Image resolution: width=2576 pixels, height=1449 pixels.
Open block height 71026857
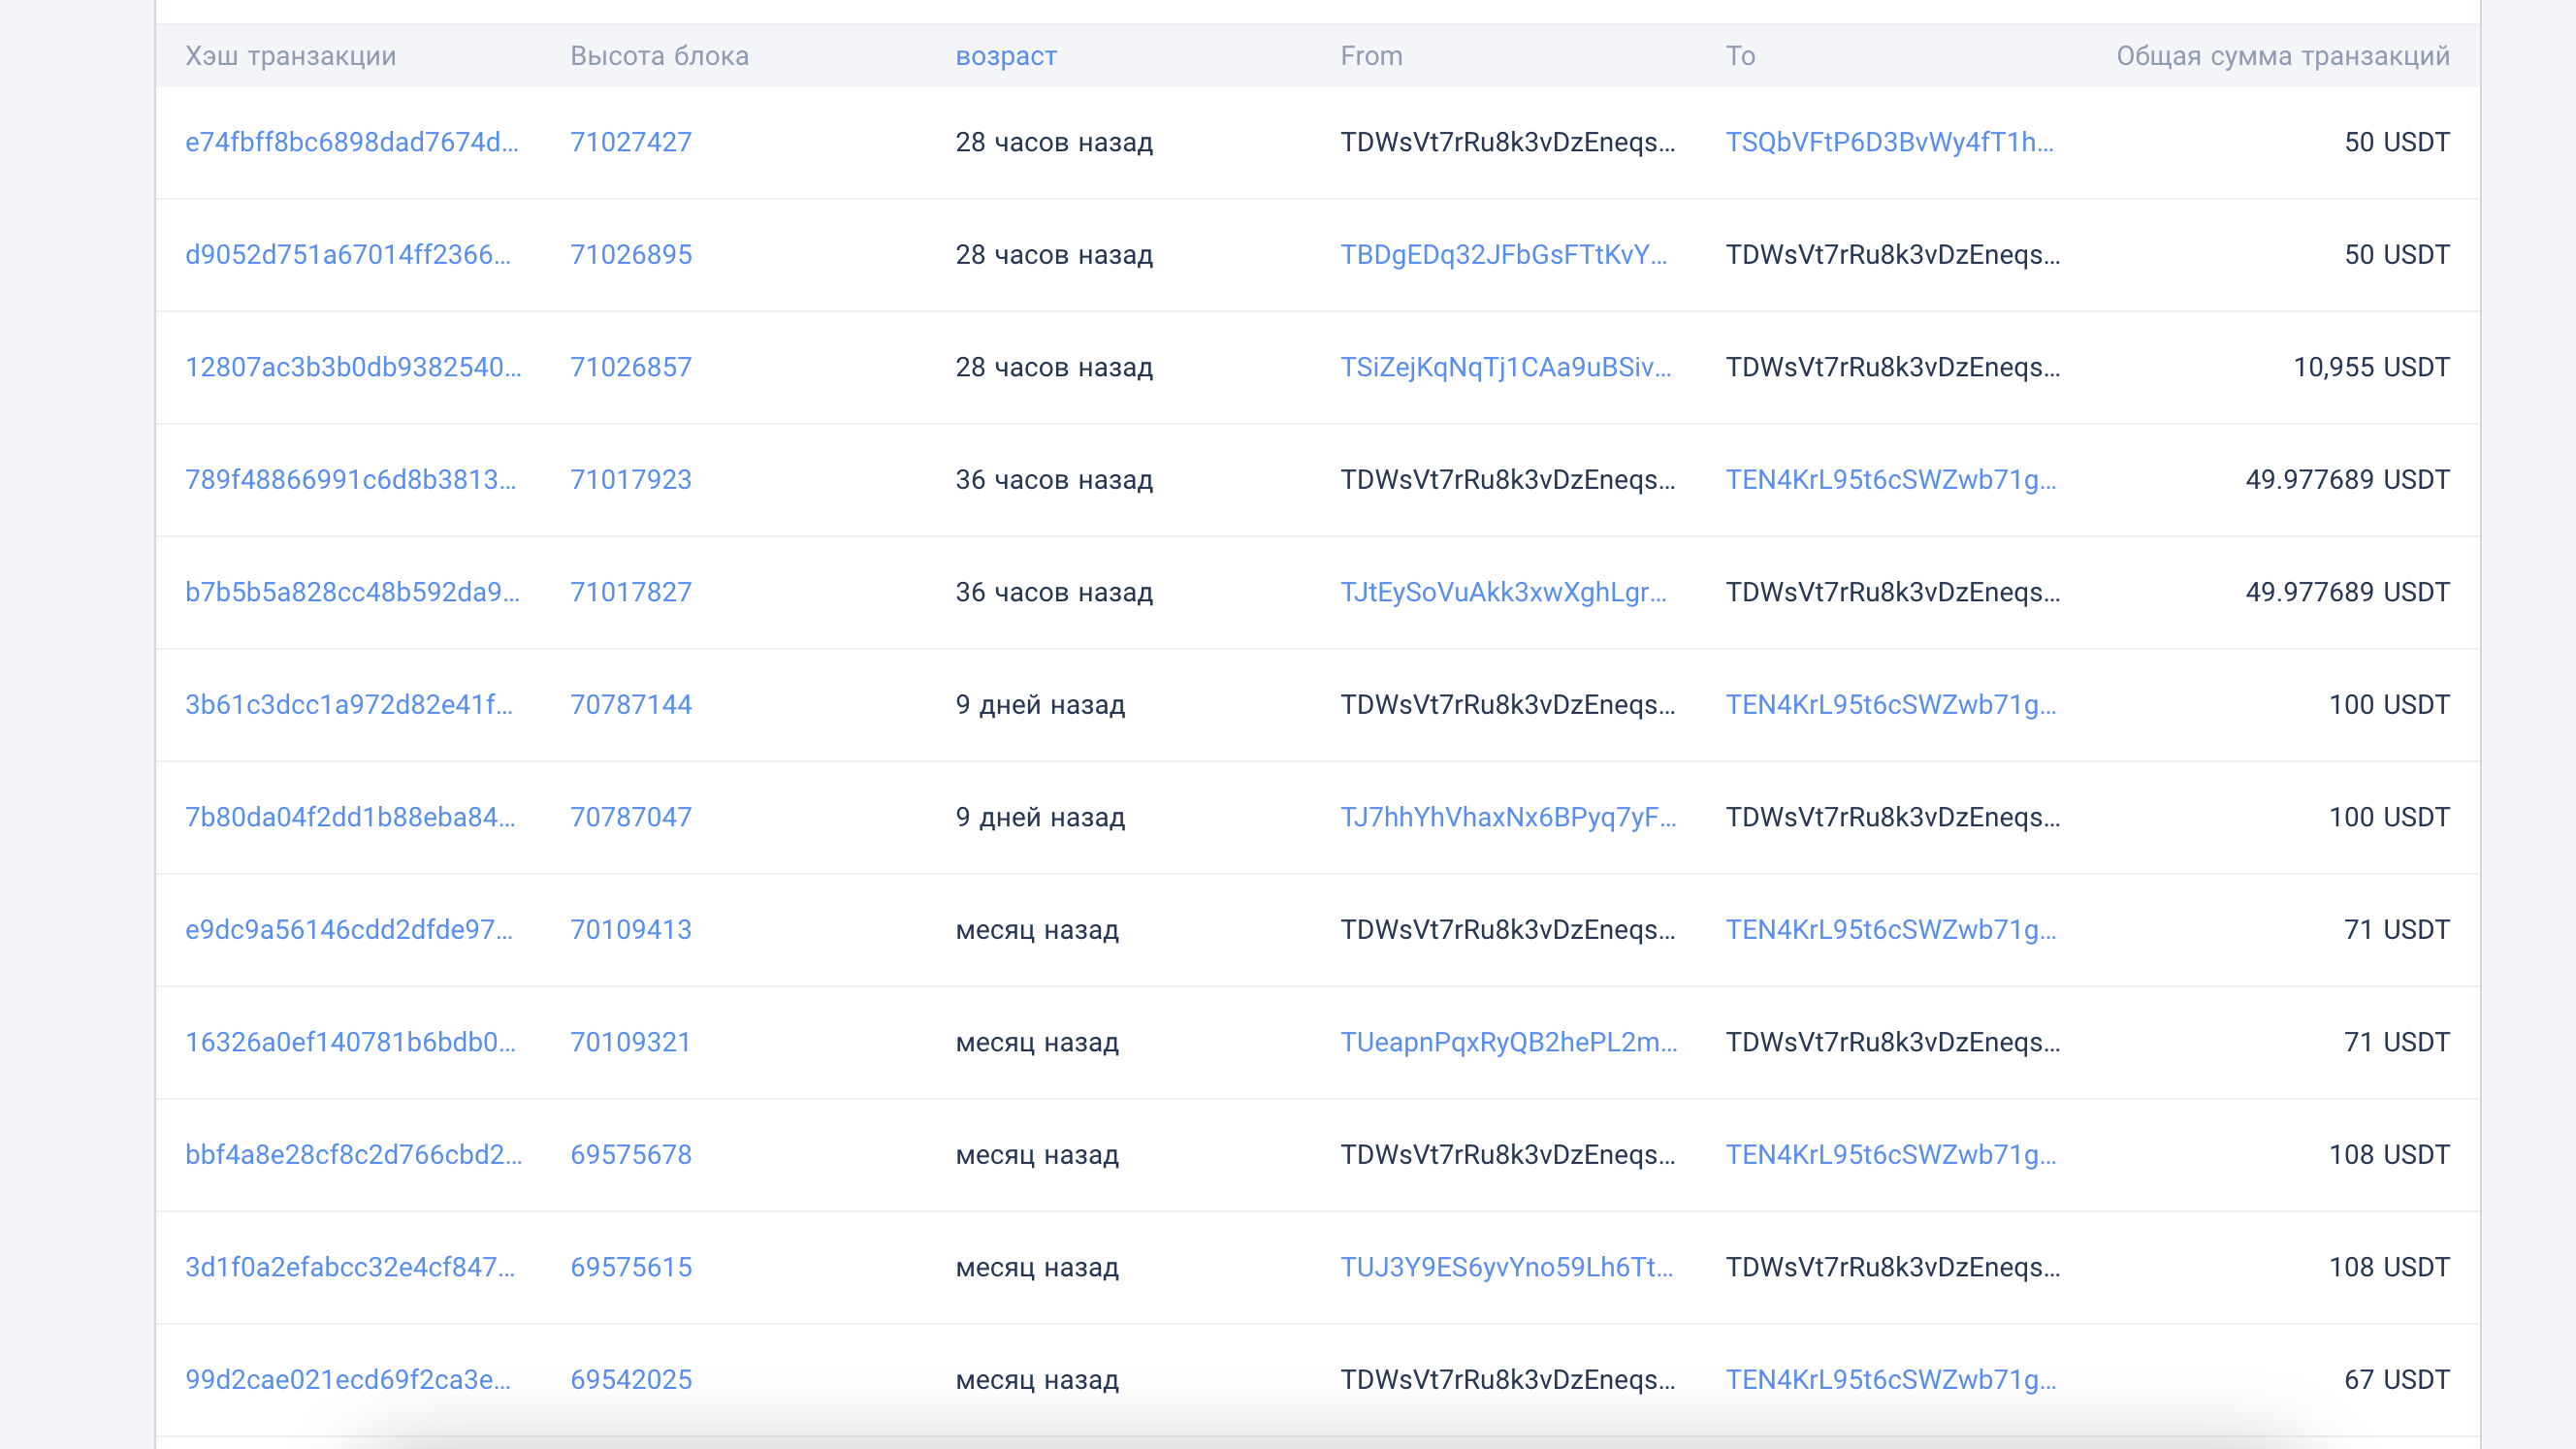pos(631,367)
